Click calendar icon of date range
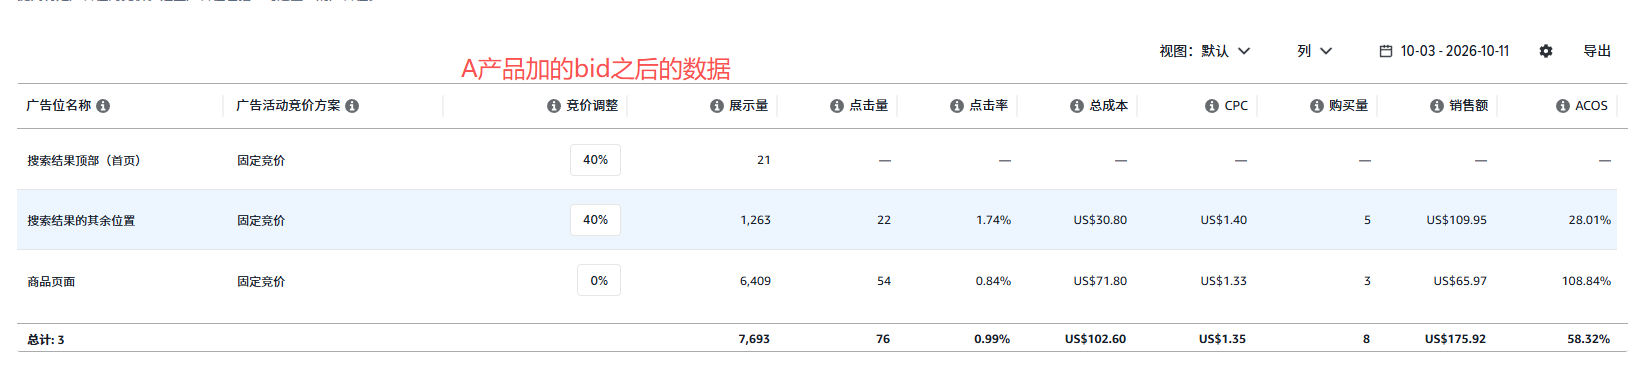This screenshot has width=1633, height=381. point(1386,51)
